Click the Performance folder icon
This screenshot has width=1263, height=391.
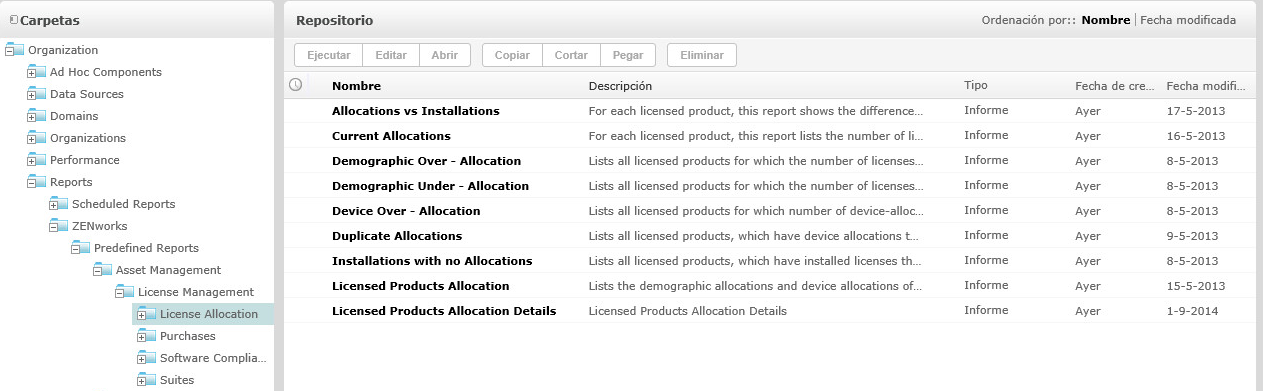37,160
